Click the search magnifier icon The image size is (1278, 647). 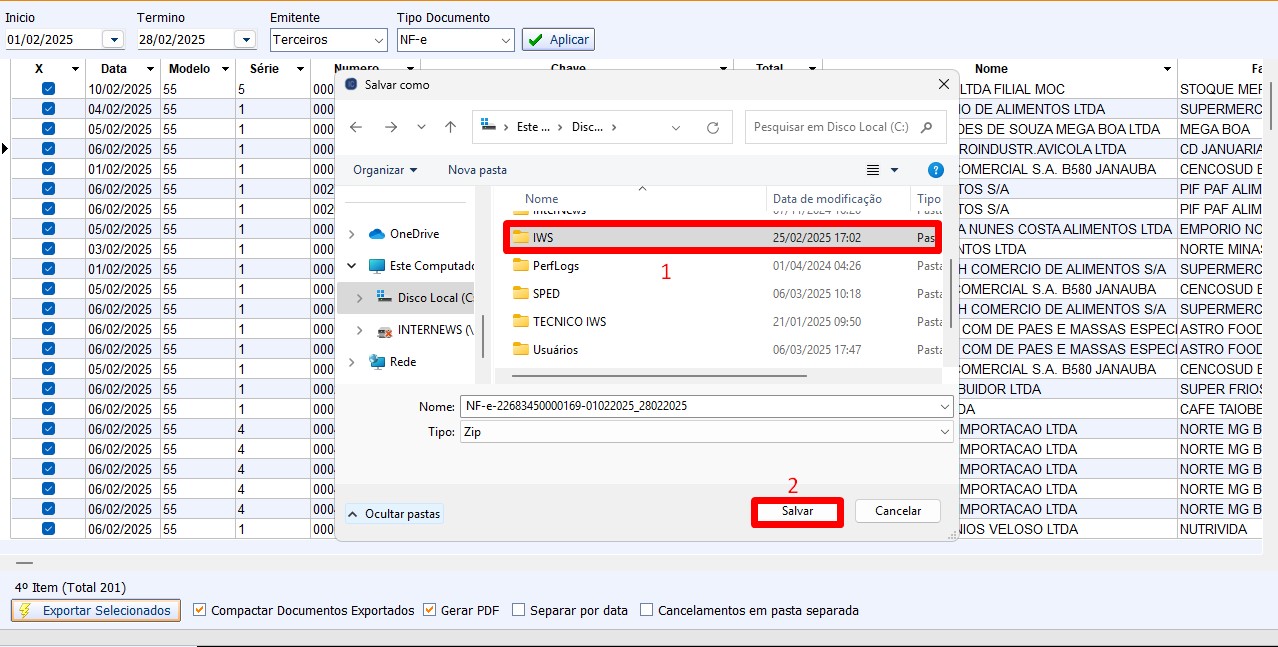(927, 127)
